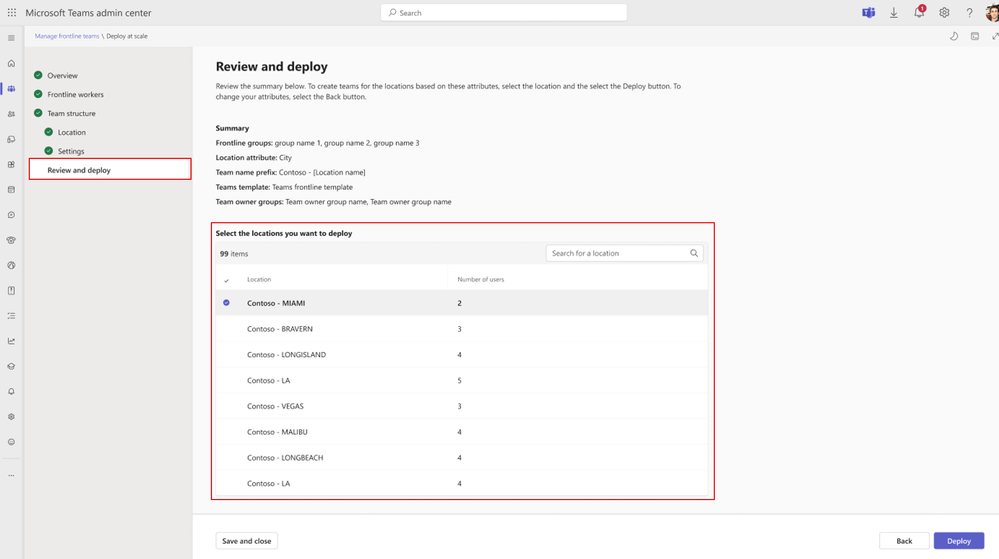999x559 pixels.
Task: Sort by Location column header
Action: pyautogui.click(x=259, y=279)
